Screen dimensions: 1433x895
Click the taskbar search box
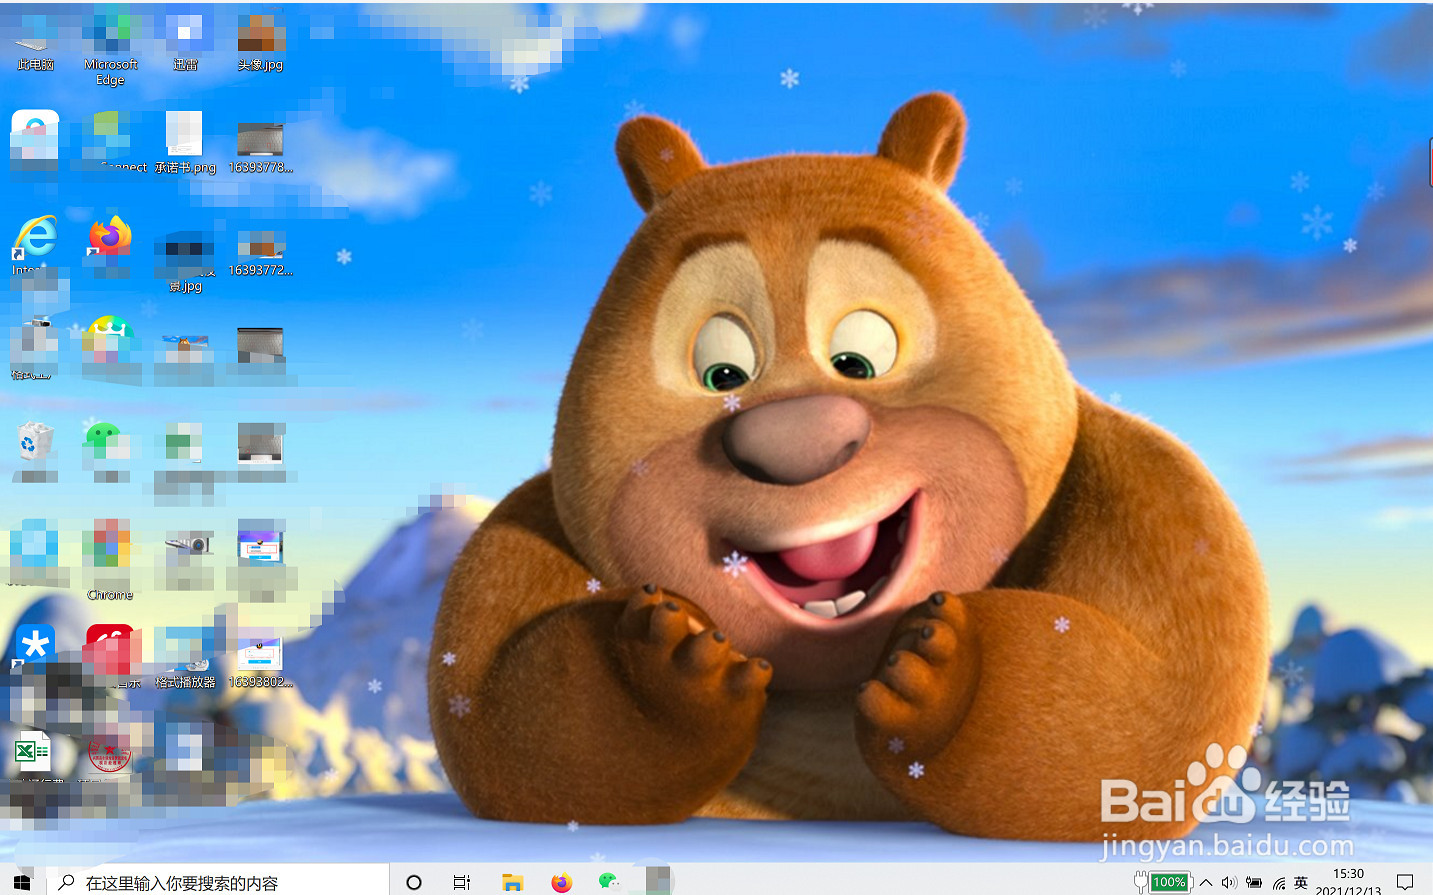click(217, 882)
